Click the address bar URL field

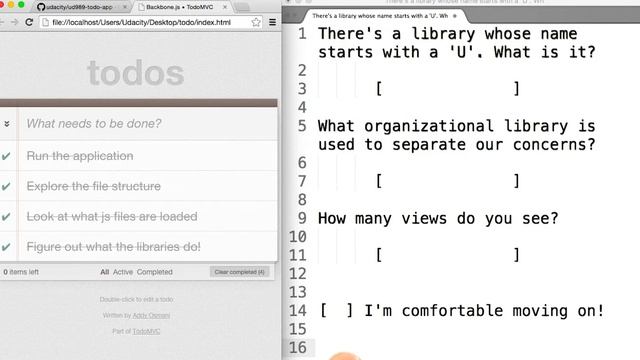click(141, 22)
